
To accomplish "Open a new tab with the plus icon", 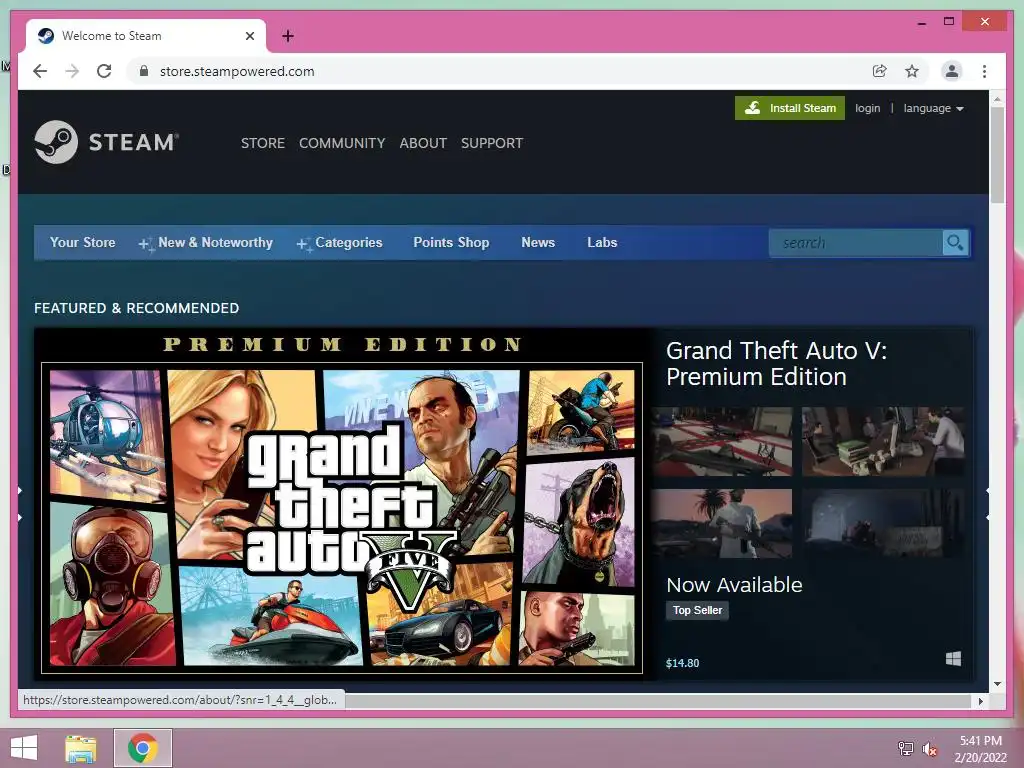I will [288, 36].
